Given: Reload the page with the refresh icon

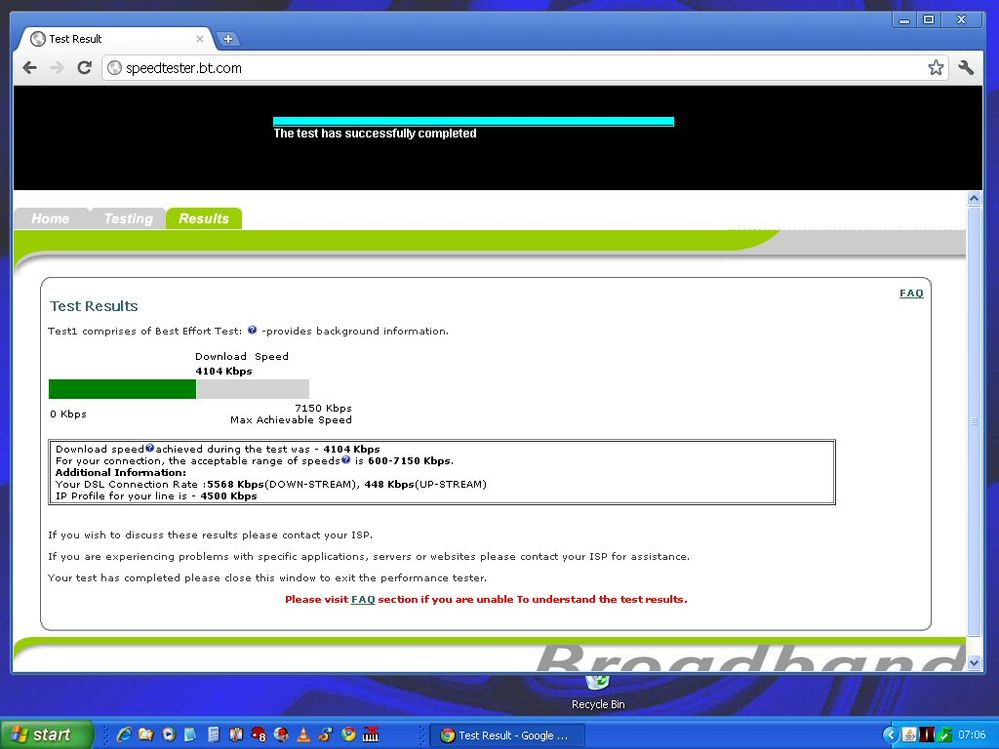Looking at the screenshot, I should pyautogui.click(x=84, y=68).
